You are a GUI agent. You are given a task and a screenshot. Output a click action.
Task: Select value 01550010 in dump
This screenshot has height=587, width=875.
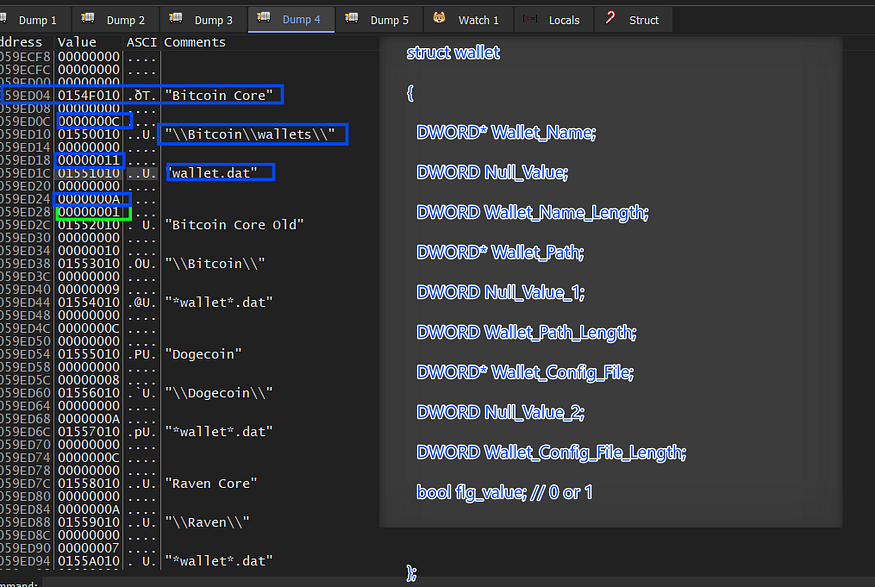[89, 134]
